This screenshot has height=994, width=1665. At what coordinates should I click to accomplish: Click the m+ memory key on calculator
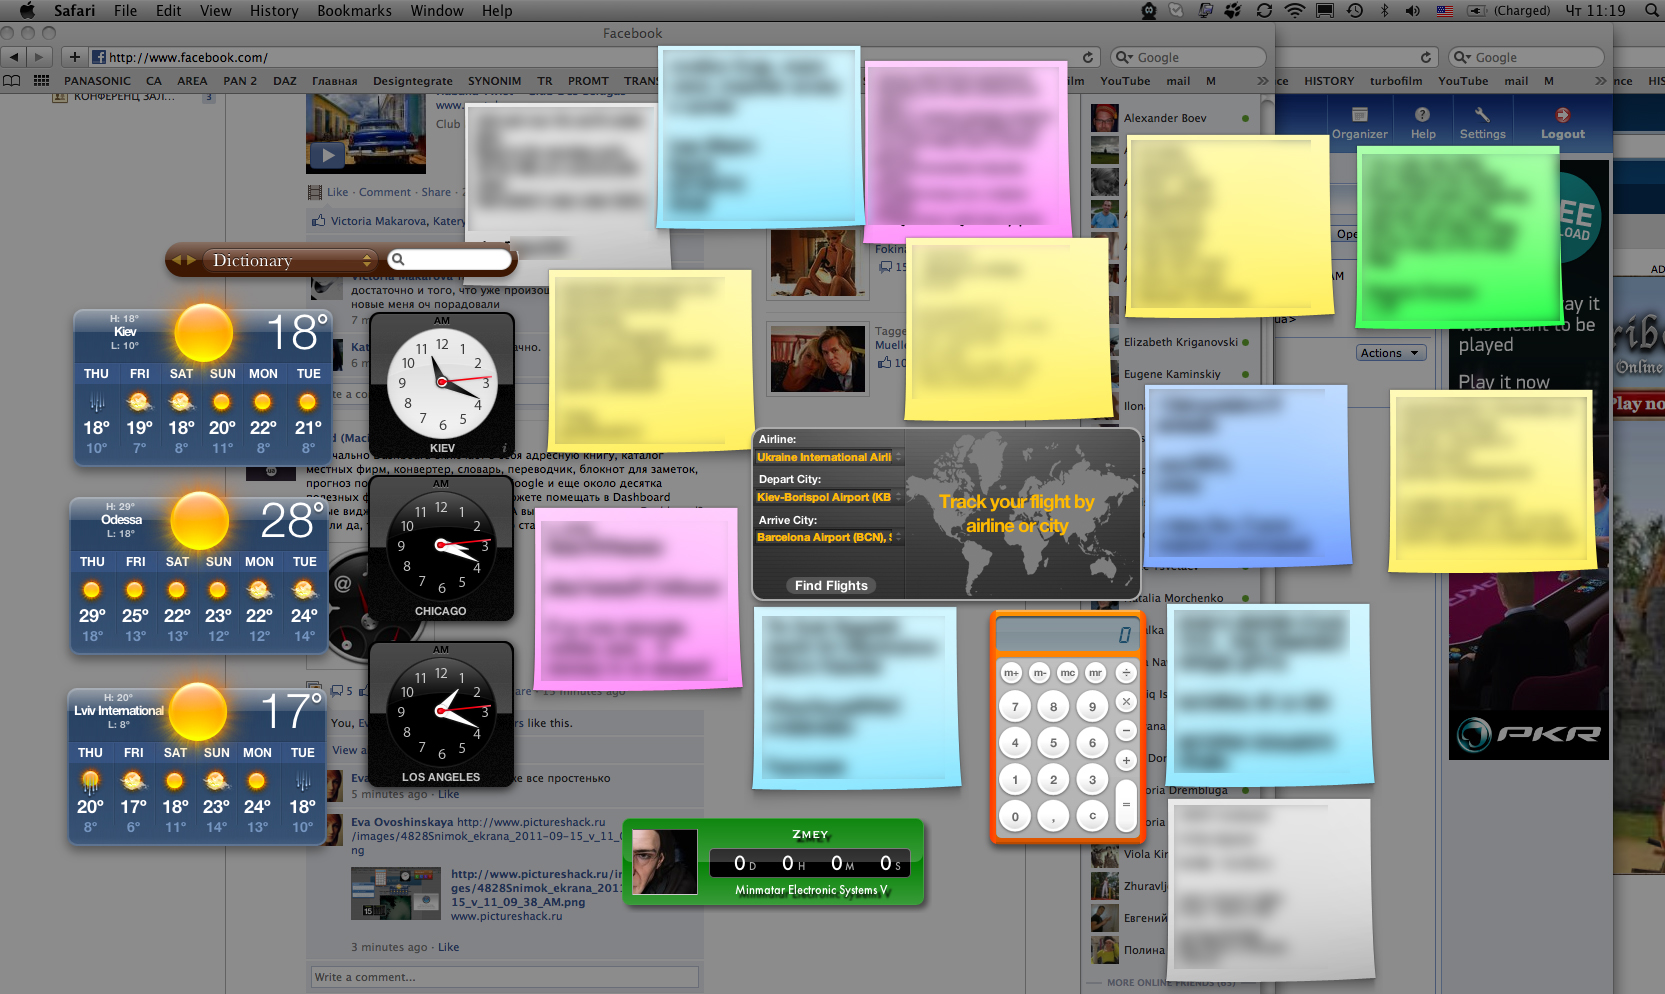[1012, 673]
